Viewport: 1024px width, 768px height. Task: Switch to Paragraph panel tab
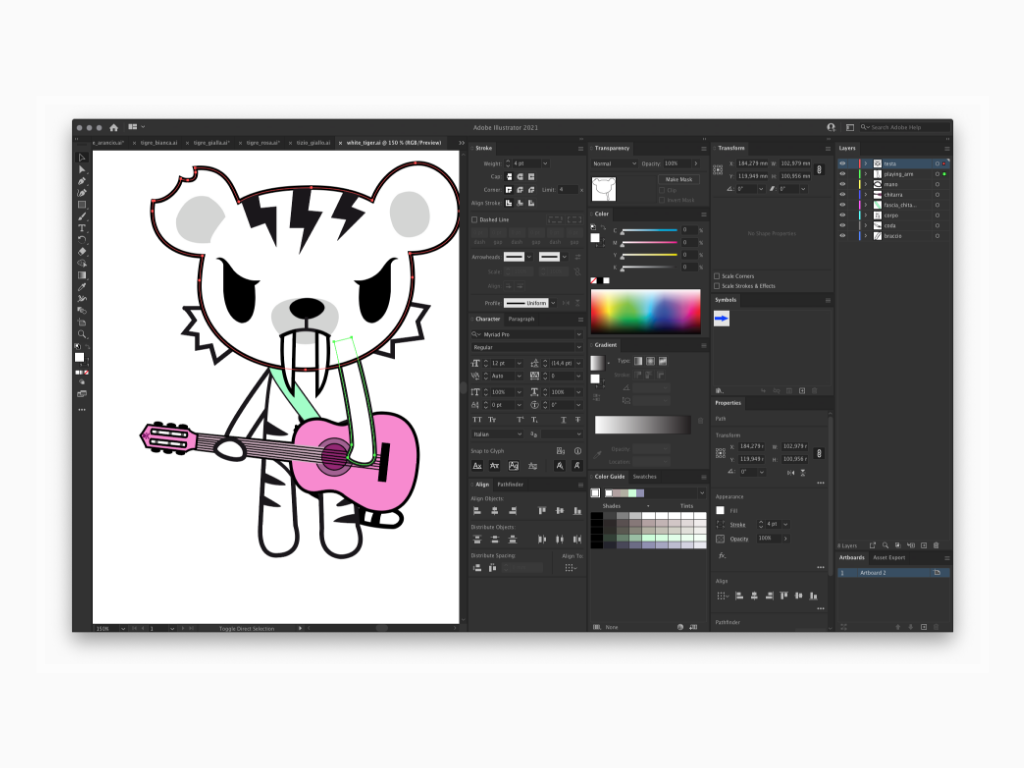click(521, 319)
